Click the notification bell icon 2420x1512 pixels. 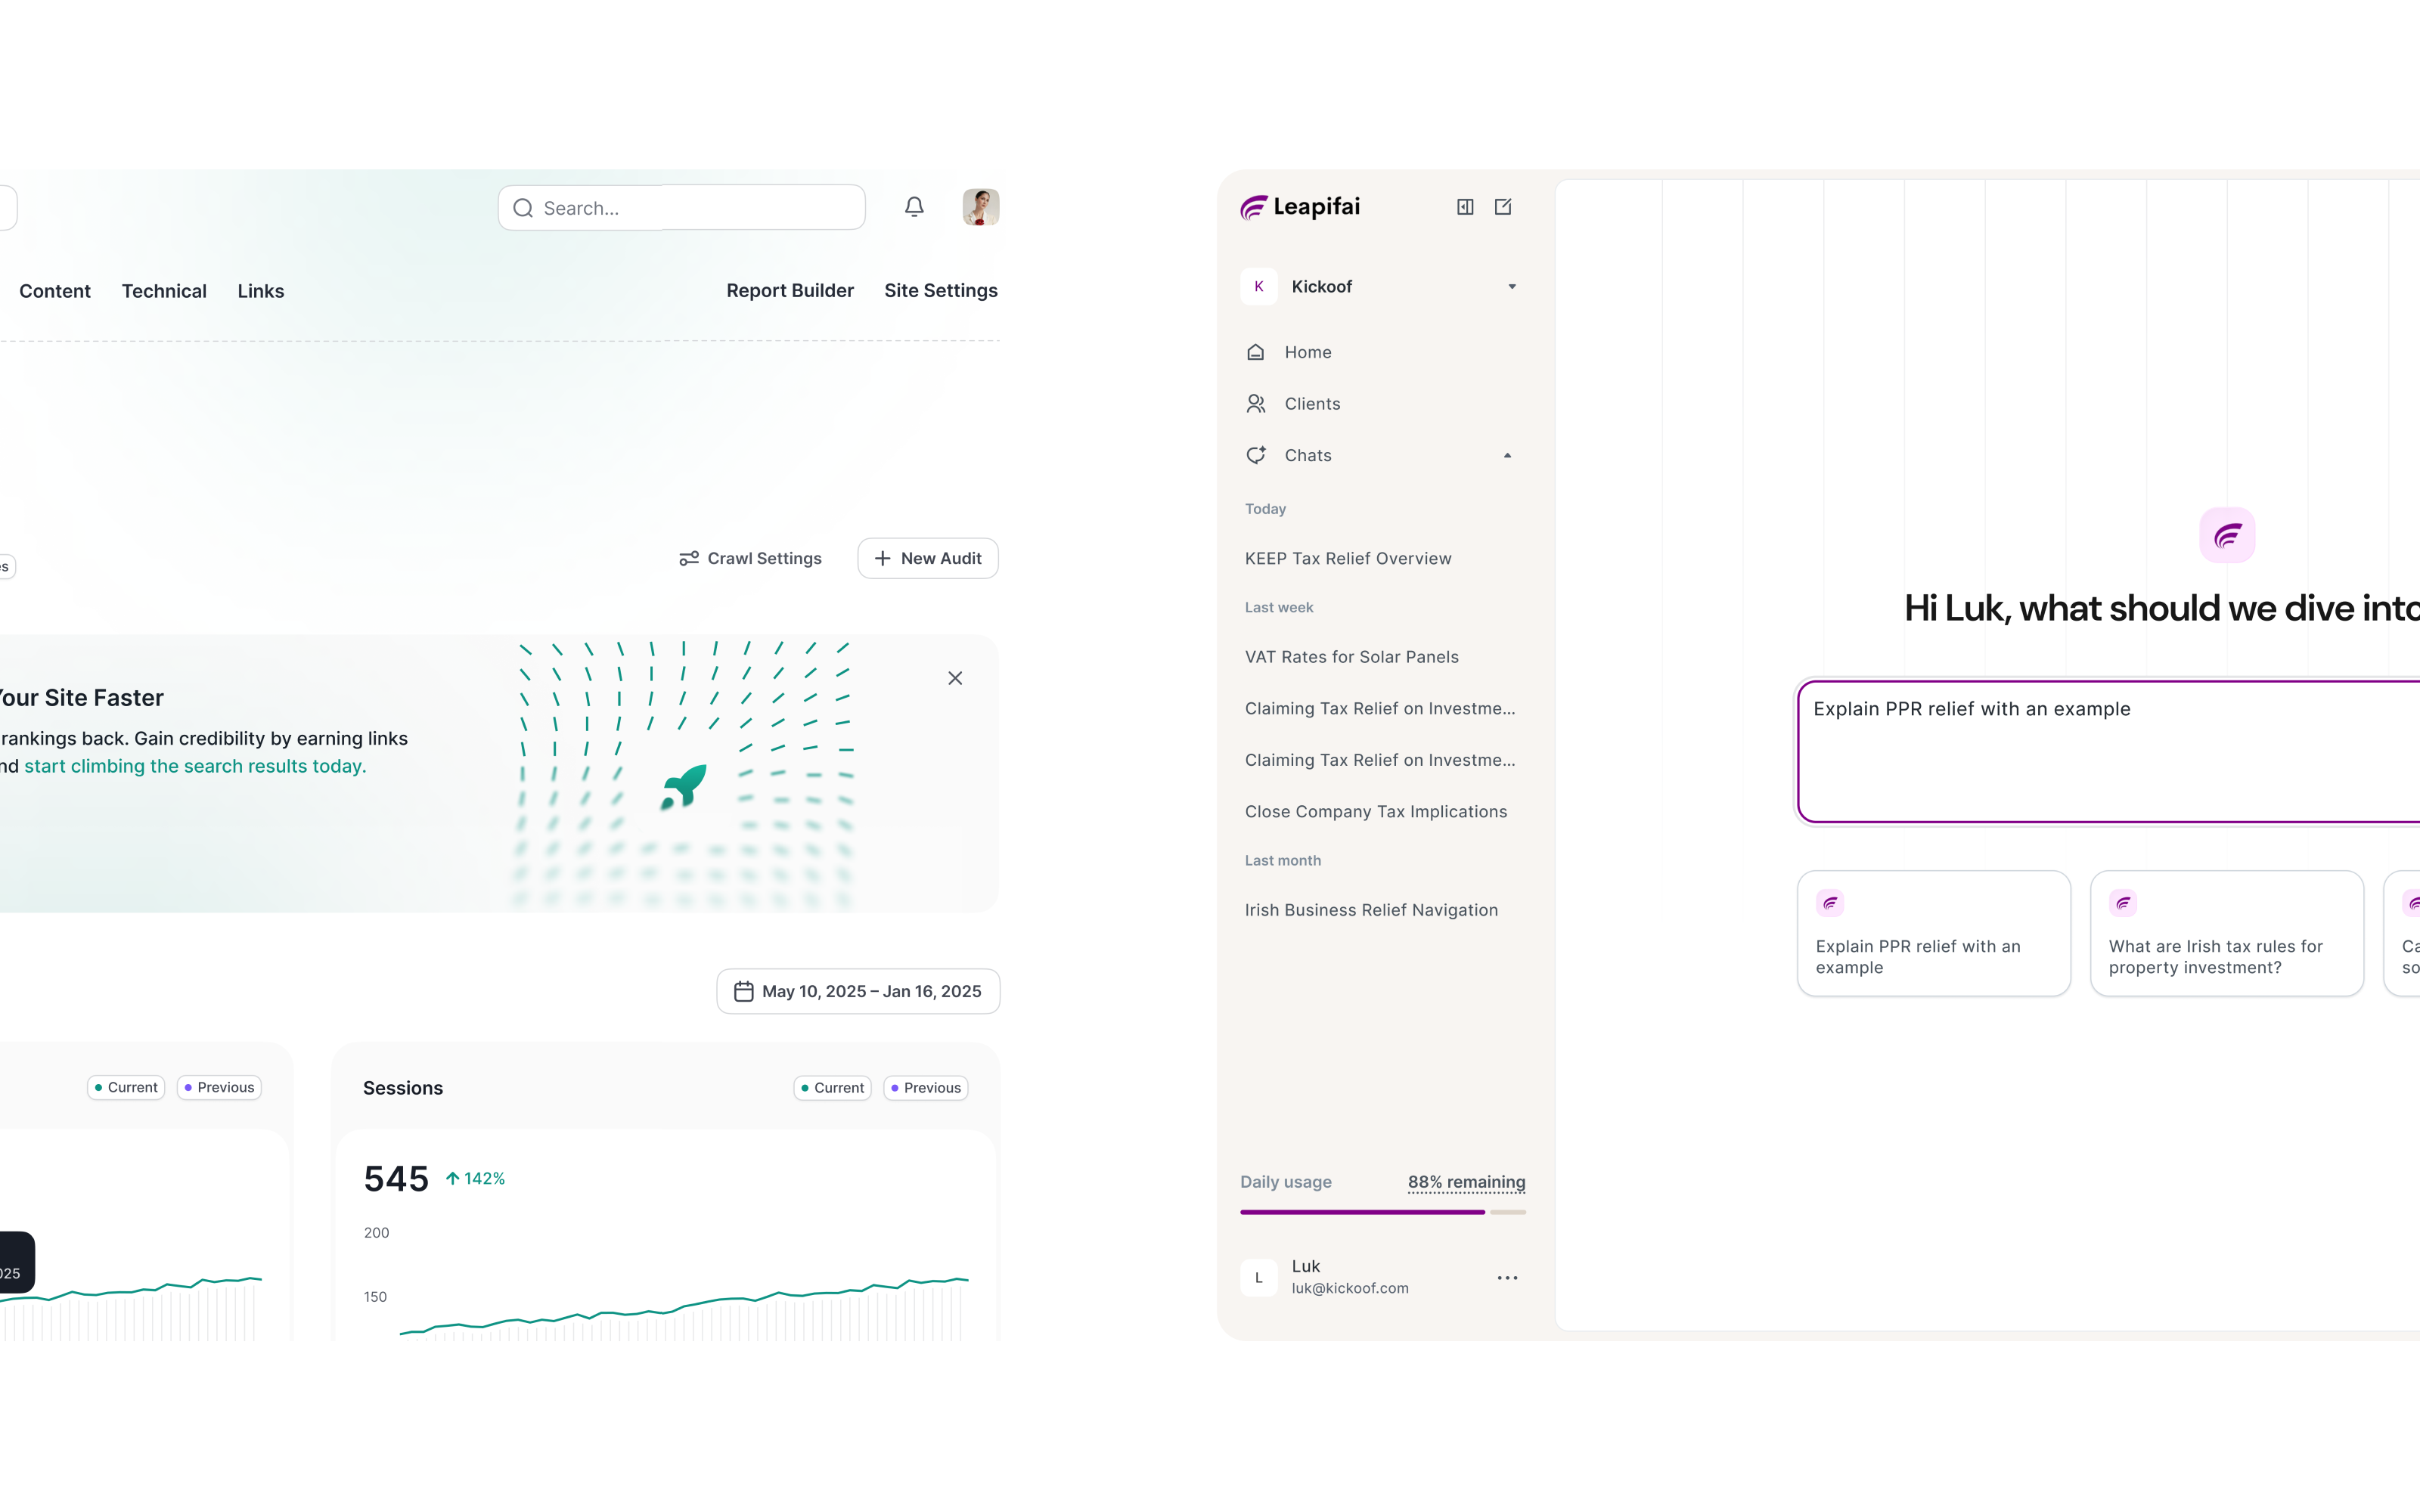tap(914, 207)
